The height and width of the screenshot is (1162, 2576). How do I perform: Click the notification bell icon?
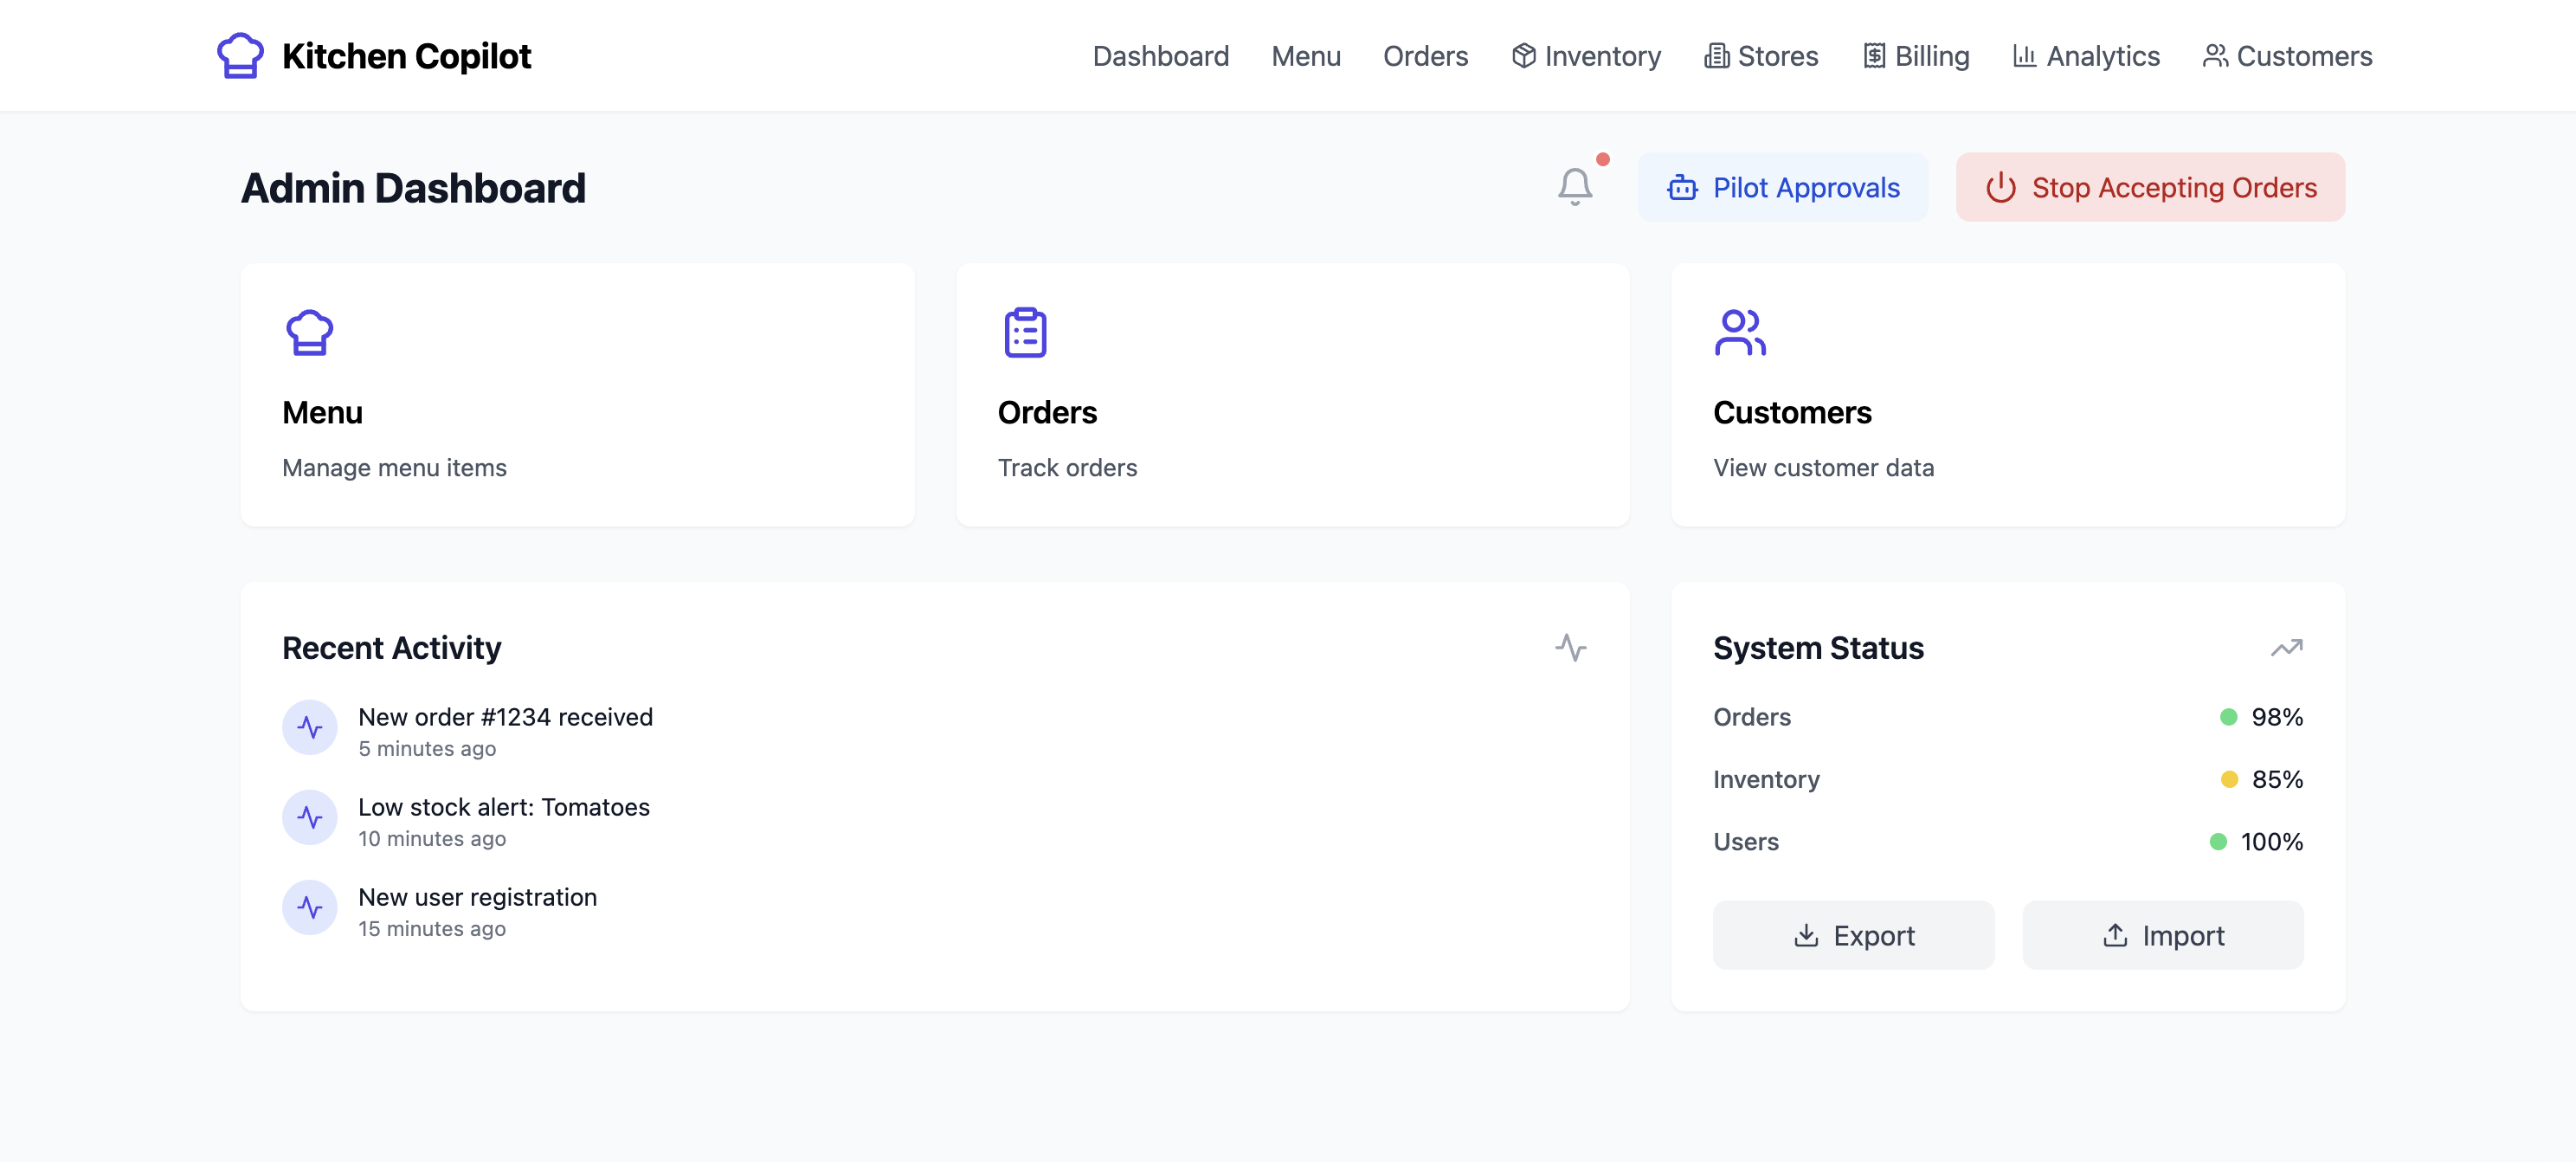tap(1574, 186)
